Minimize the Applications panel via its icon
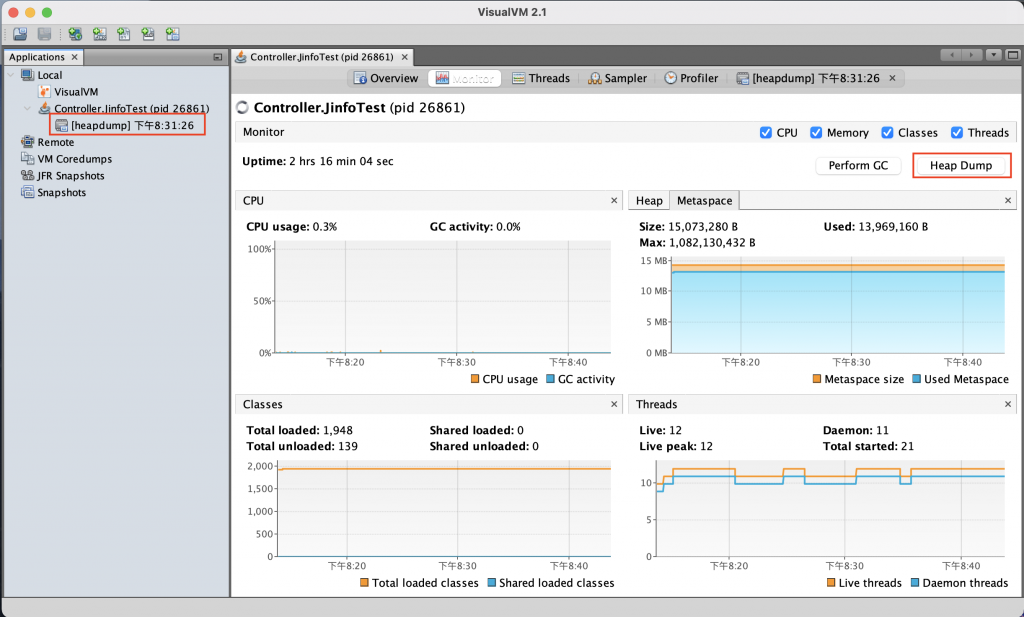 (x=217, y=57)
